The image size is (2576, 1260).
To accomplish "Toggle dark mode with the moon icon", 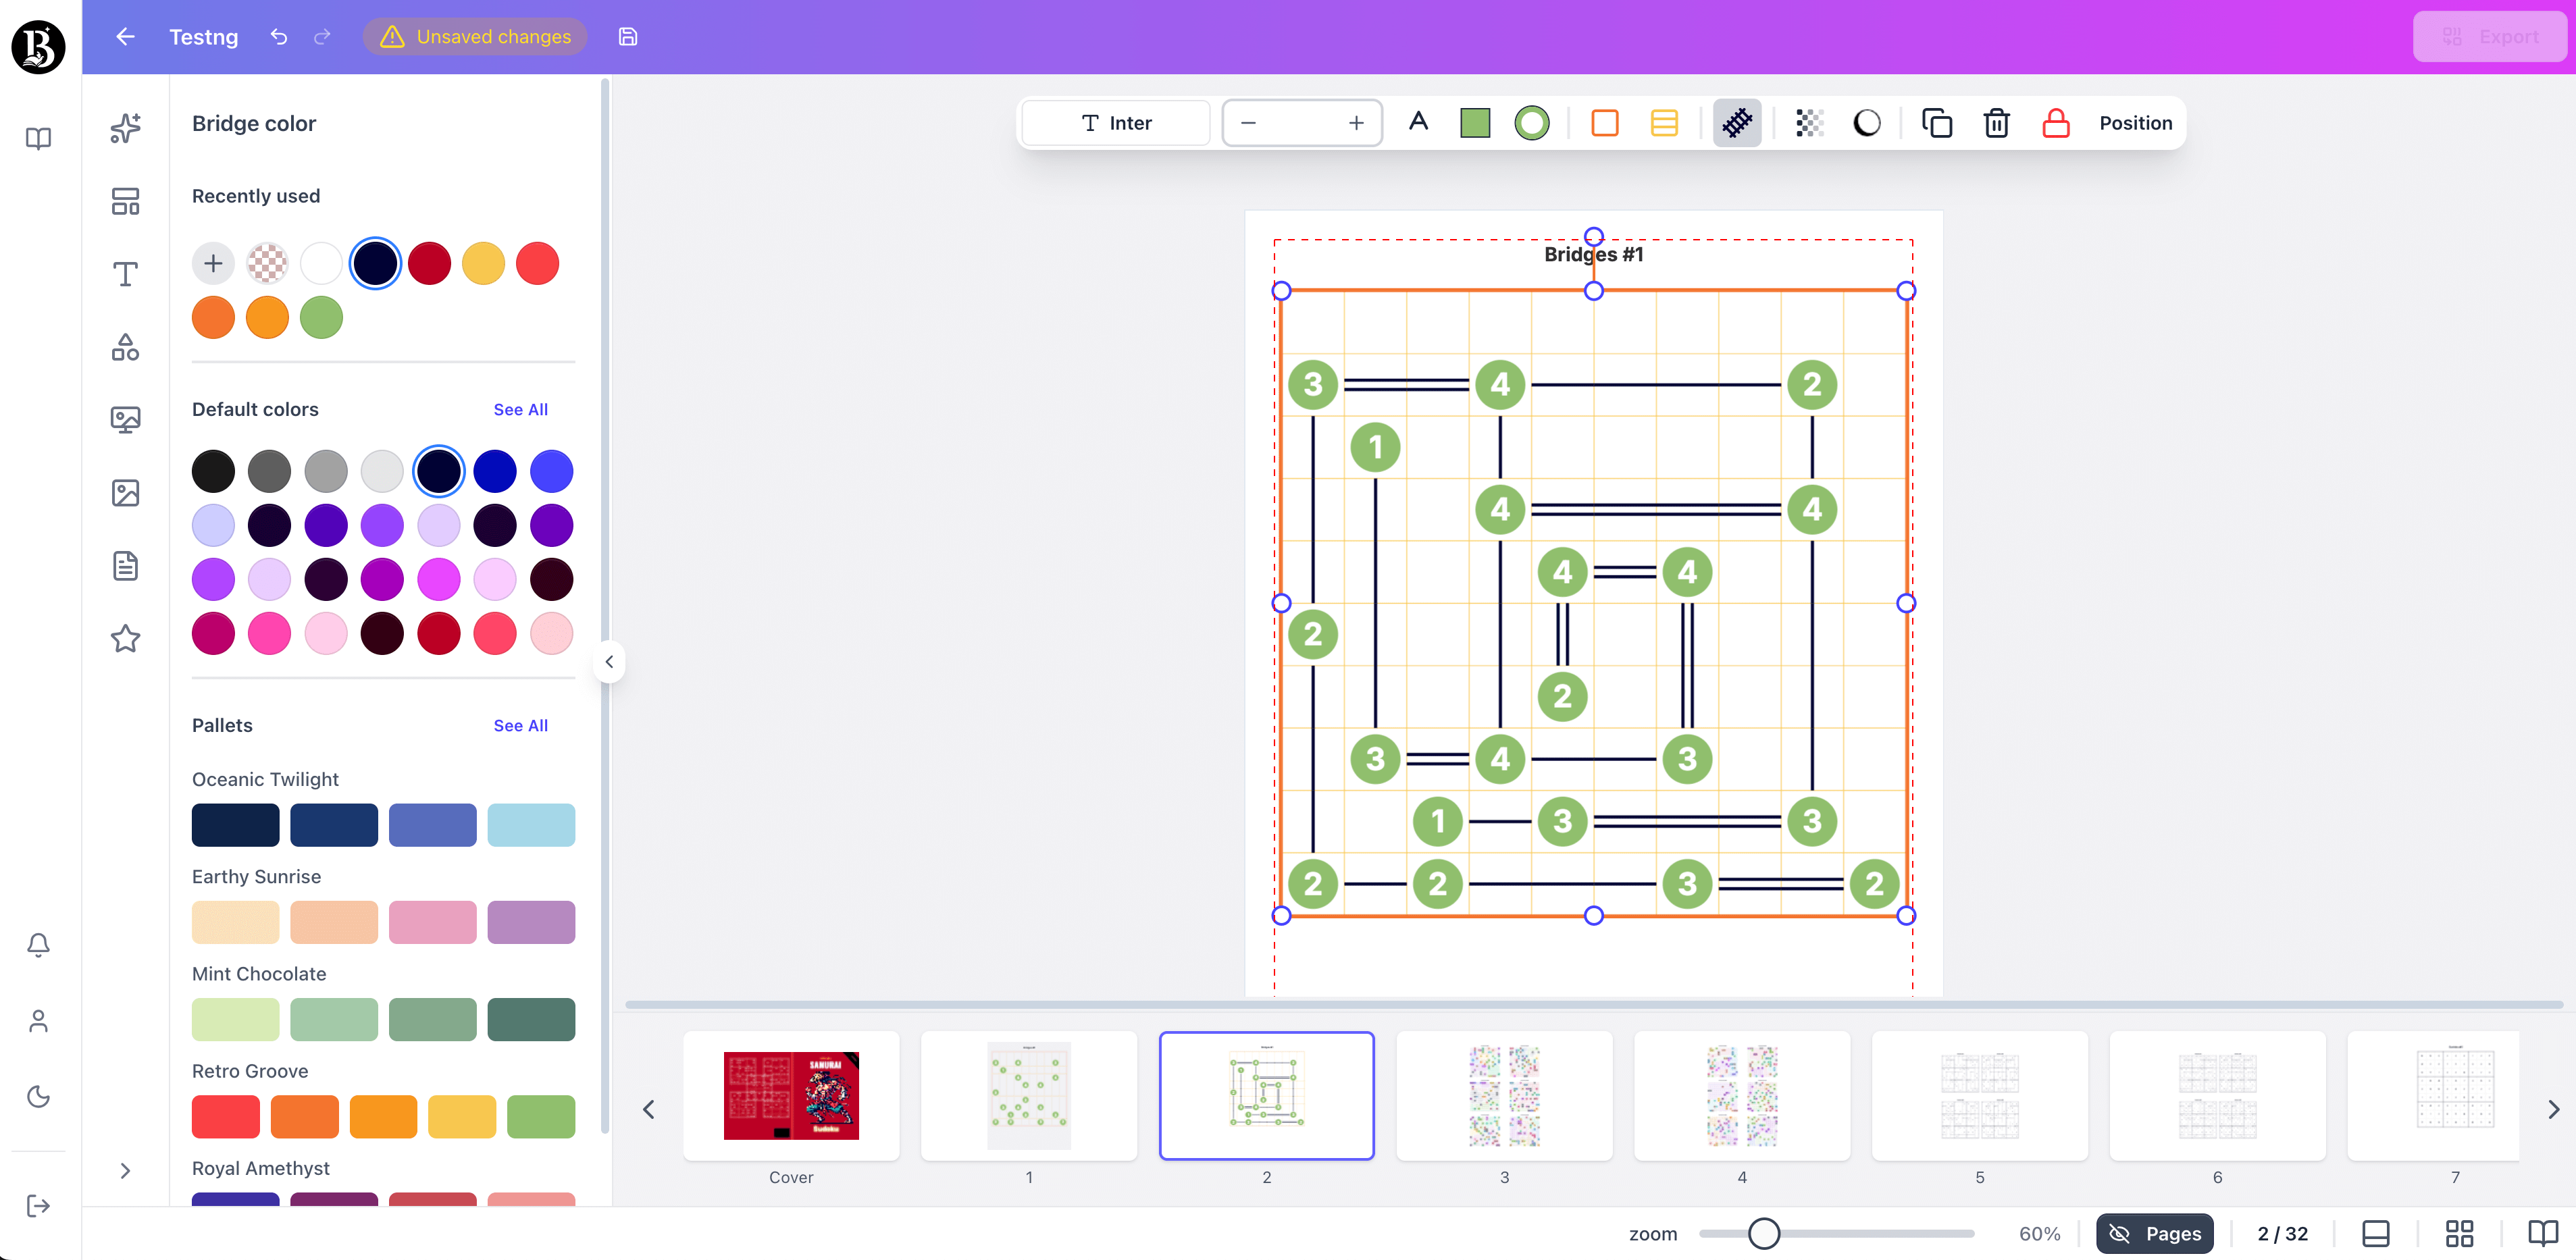I will click(38, 1097).
